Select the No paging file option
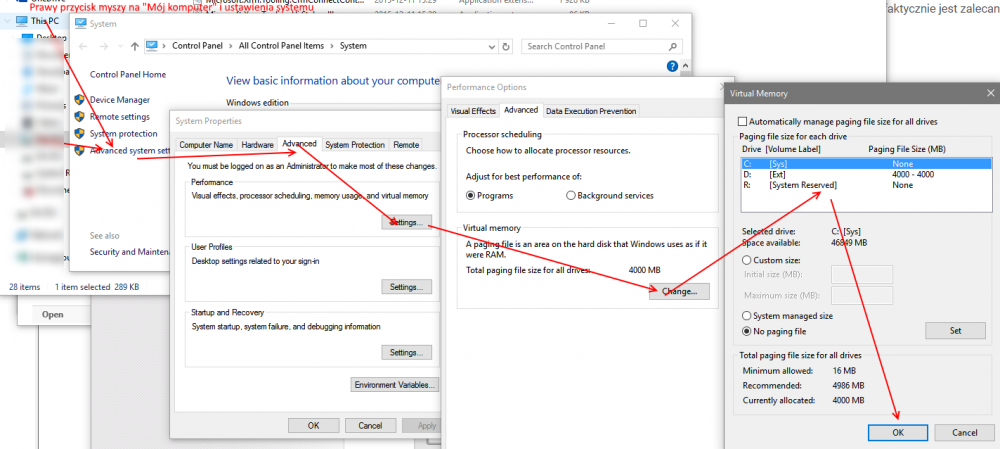The width and height of the screenshot is (1000, 449). point(746,332)
